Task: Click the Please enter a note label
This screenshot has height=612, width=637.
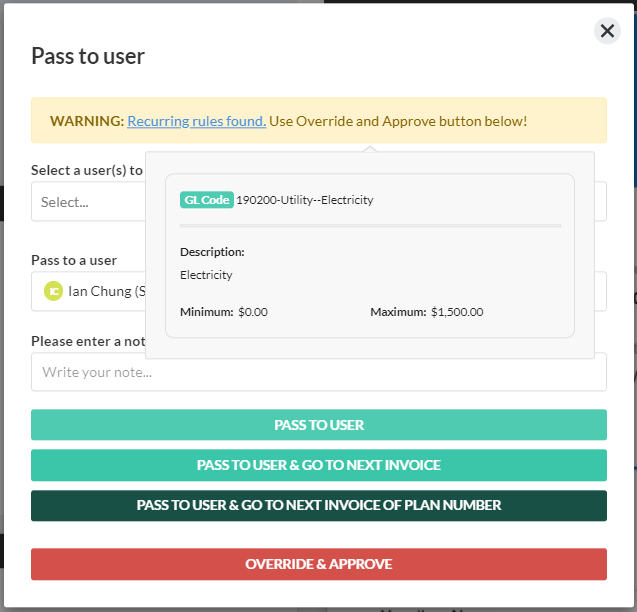Action: (x=88, y=341)
